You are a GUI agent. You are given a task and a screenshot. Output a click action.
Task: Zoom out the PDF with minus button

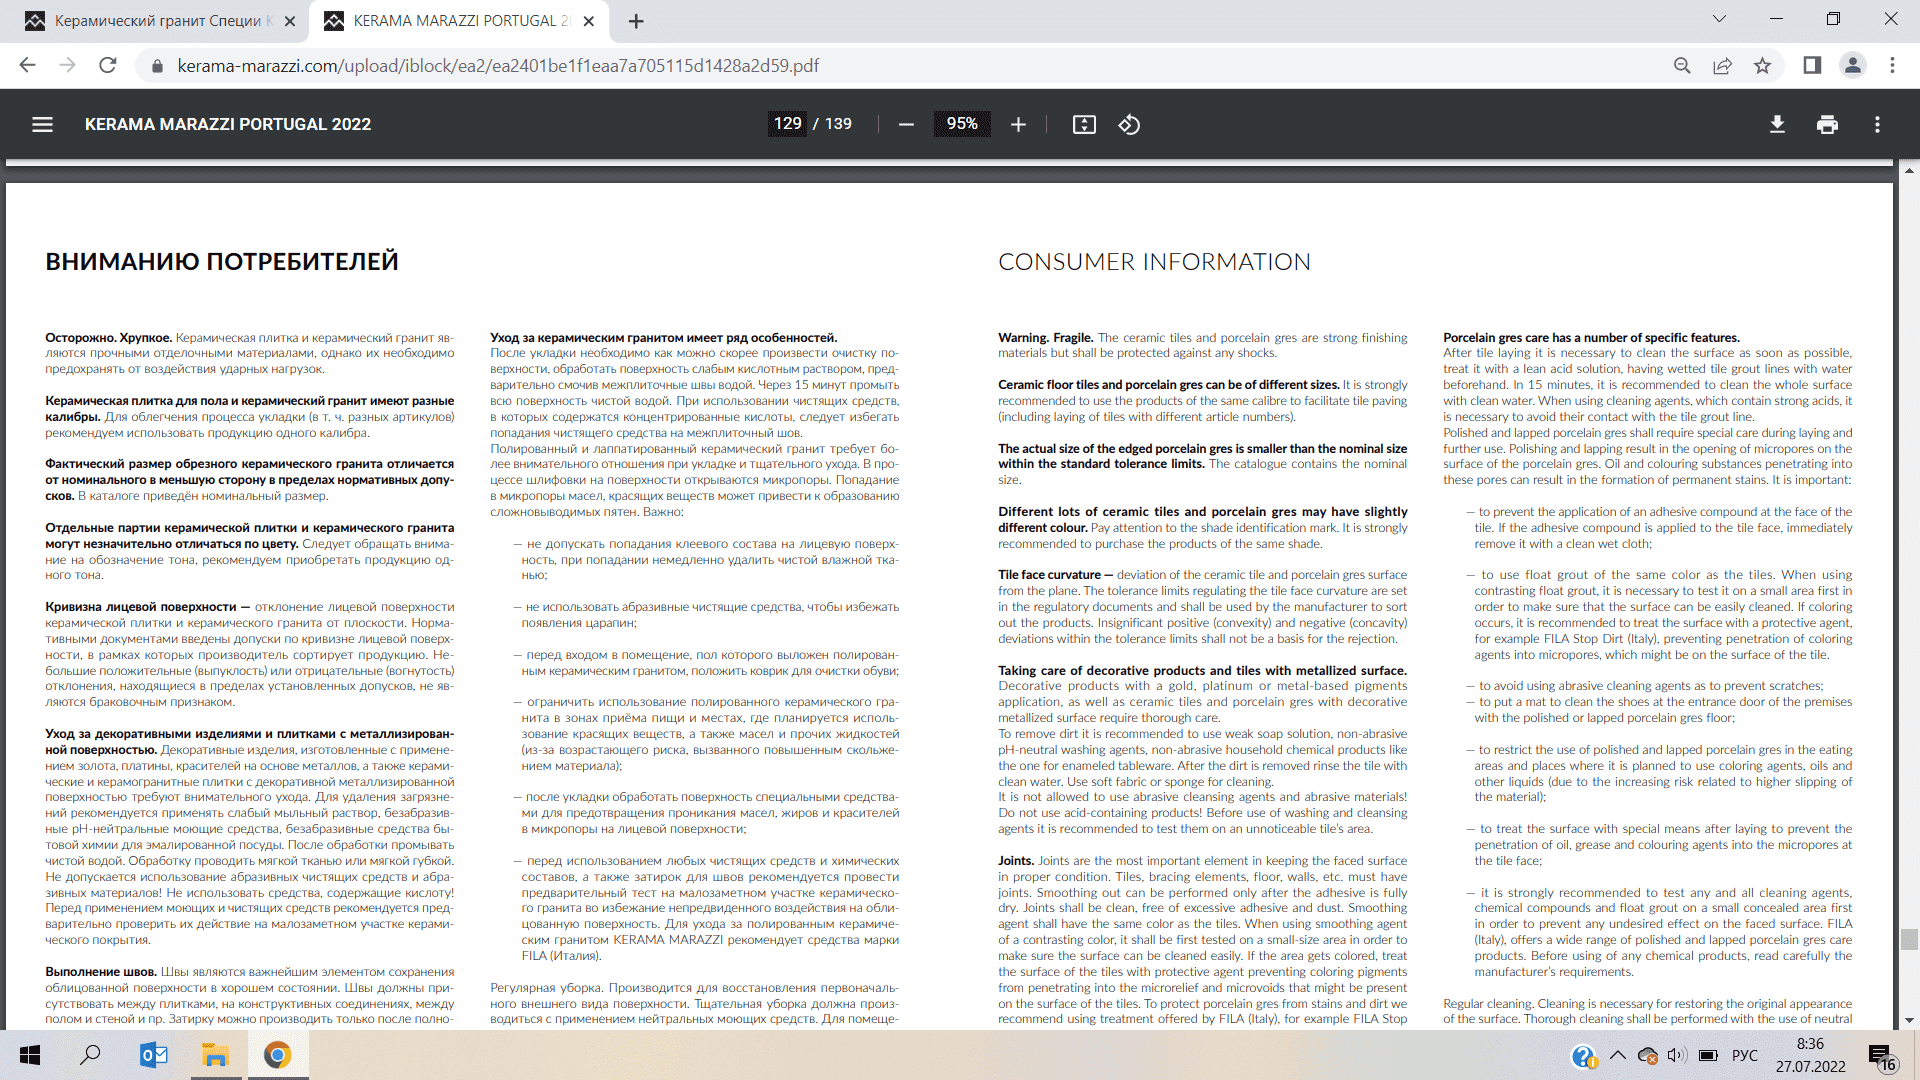coord(906,124)
